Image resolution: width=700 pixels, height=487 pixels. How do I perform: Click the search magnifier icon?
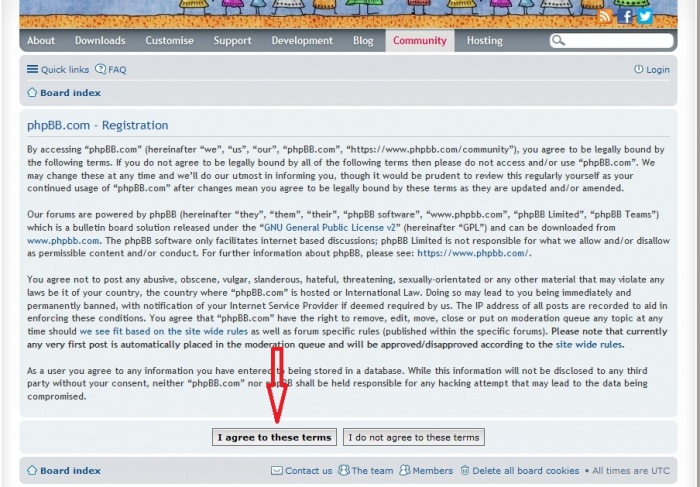[x=558, y=41]
